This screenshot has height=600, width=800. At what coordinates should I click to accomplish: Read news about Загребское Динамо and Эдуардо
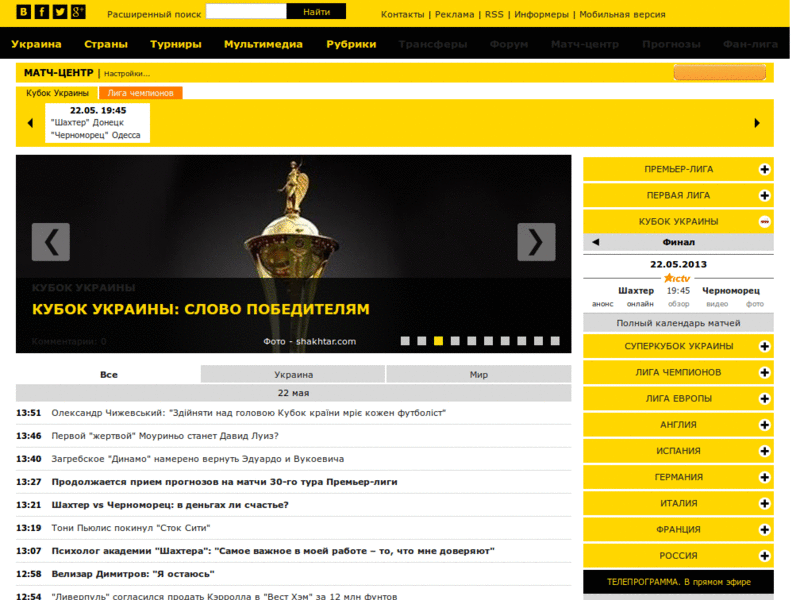tap(197, 459)
